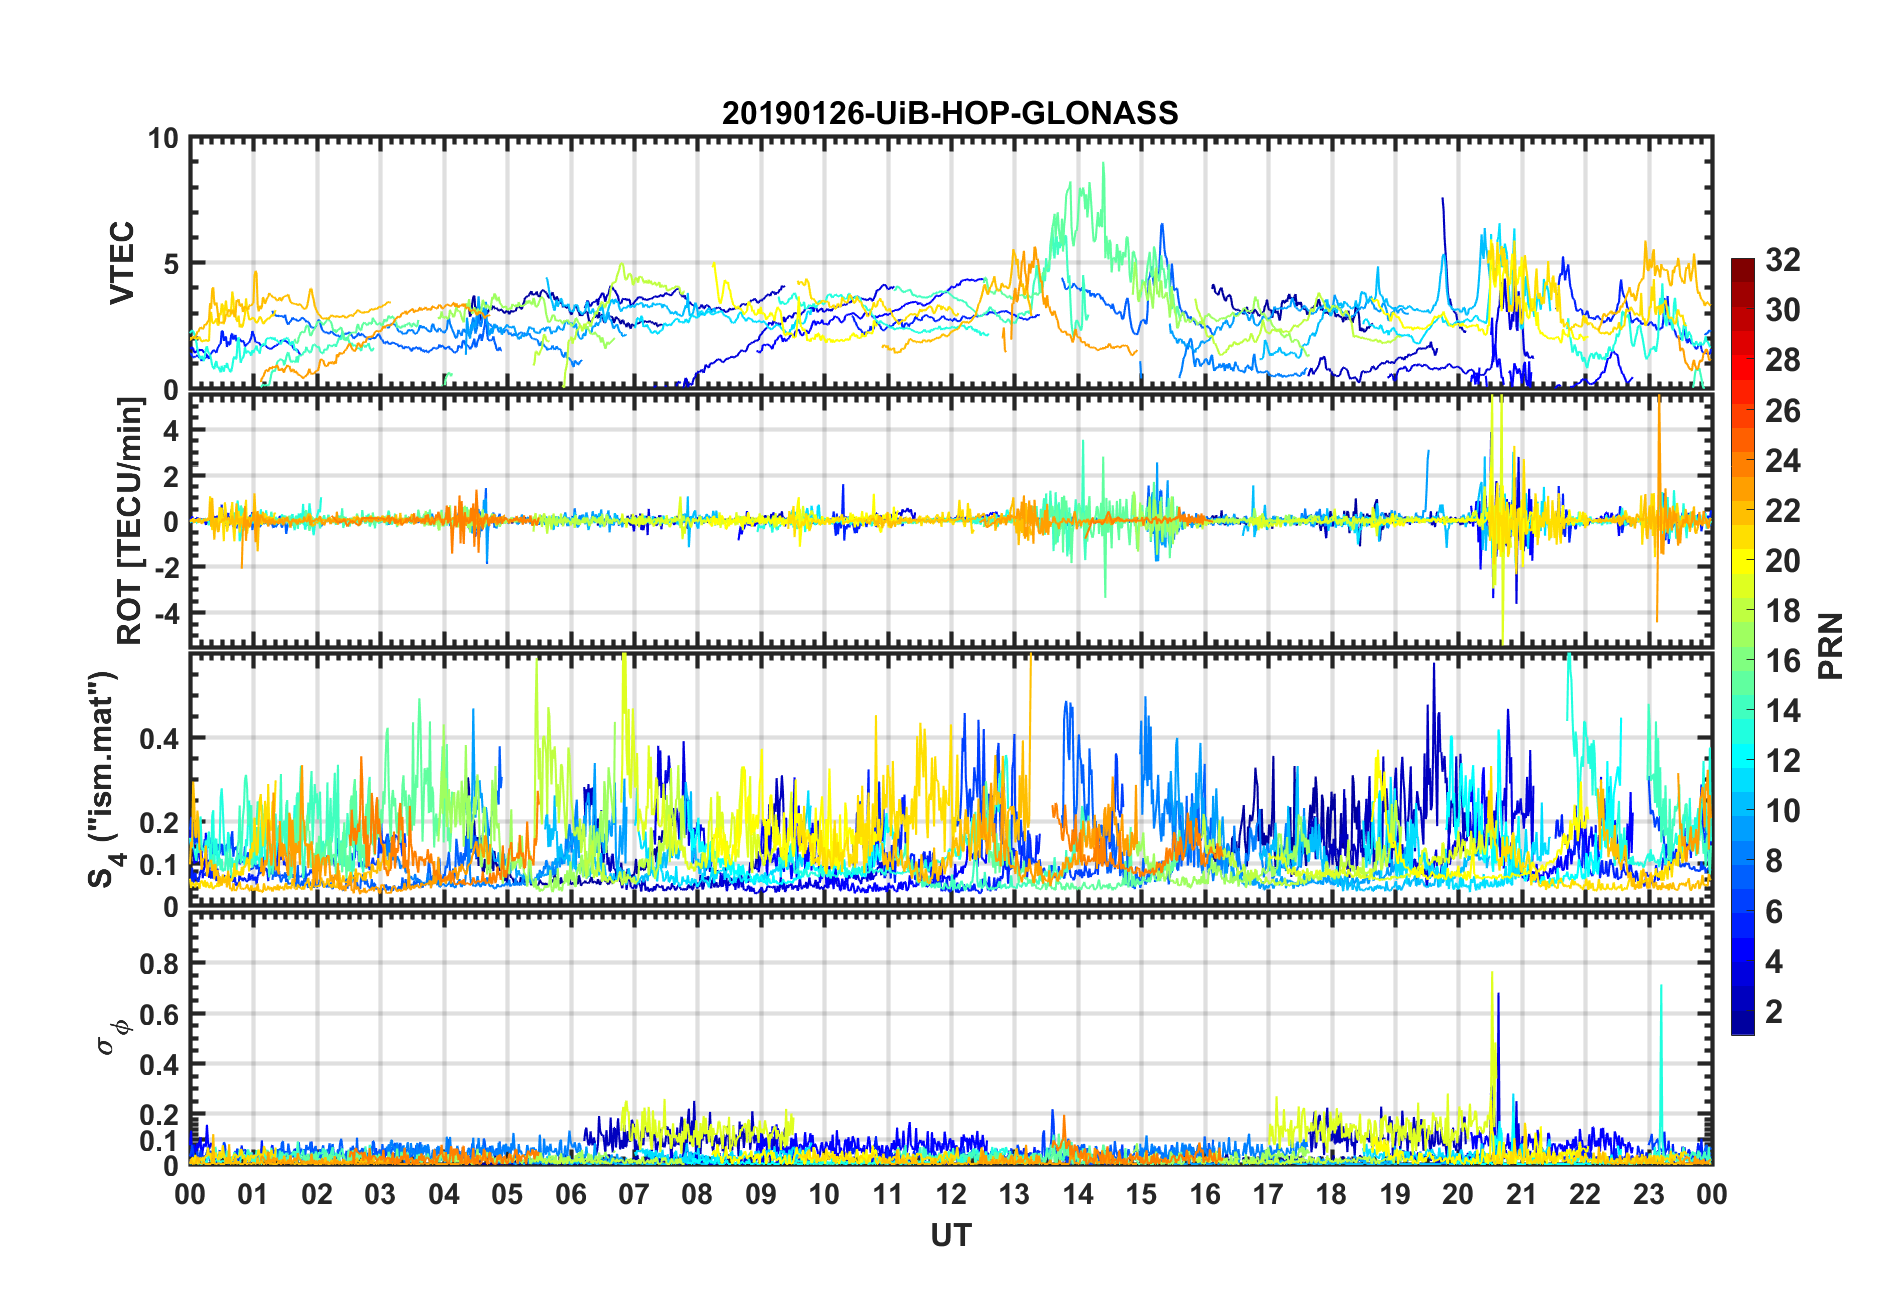Click the ROT [TECU/min] y-axis label
This screenshot has height=1292, width=1902.
(130, 521)
